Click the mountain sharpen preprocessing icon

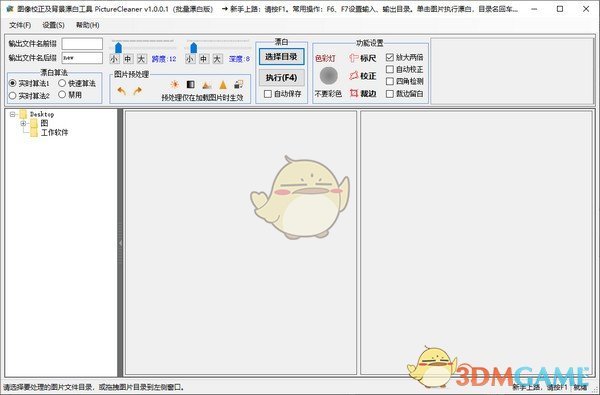tap(207, 85)
